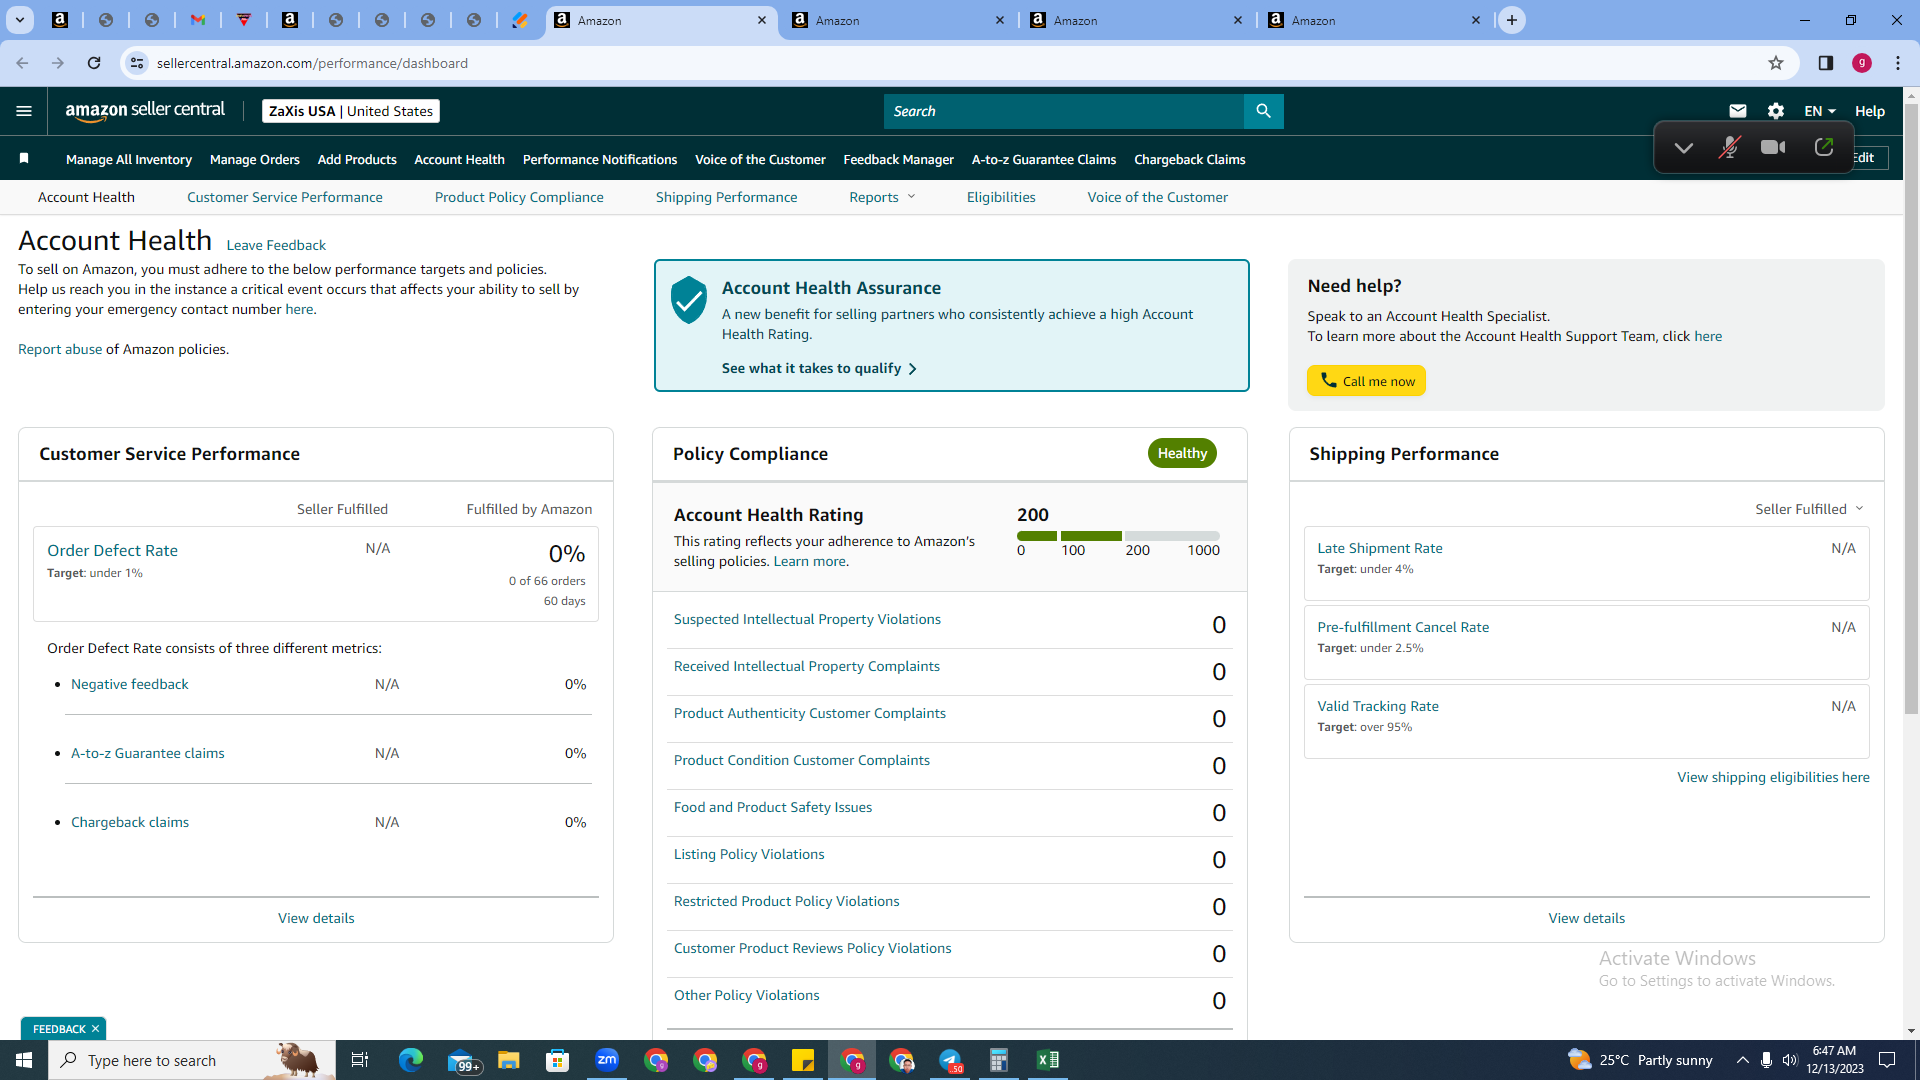Viewport: 1920px width, 1080px height.
Task: Open Zoom from the taskbar
Action: 607,1060
